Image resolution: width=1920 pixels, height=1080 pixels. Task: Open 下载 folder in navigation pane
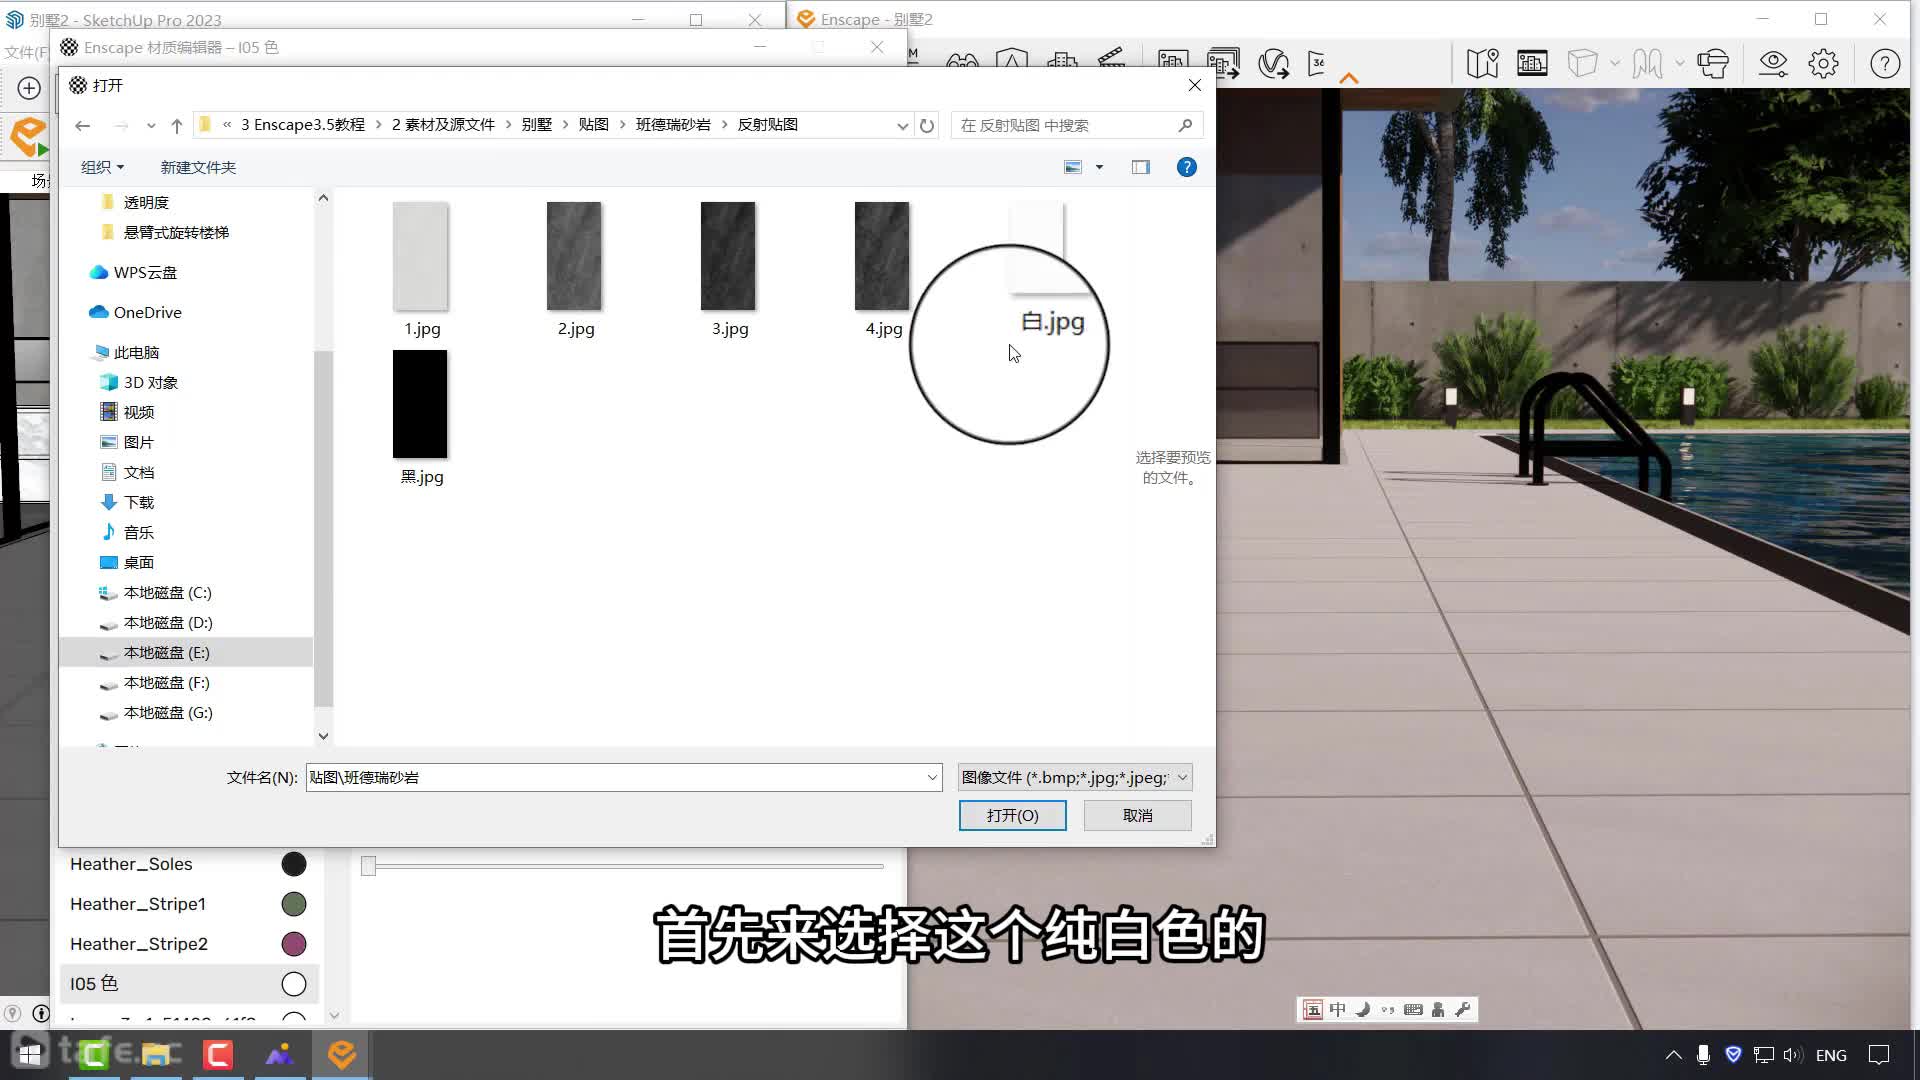[138, 502]
